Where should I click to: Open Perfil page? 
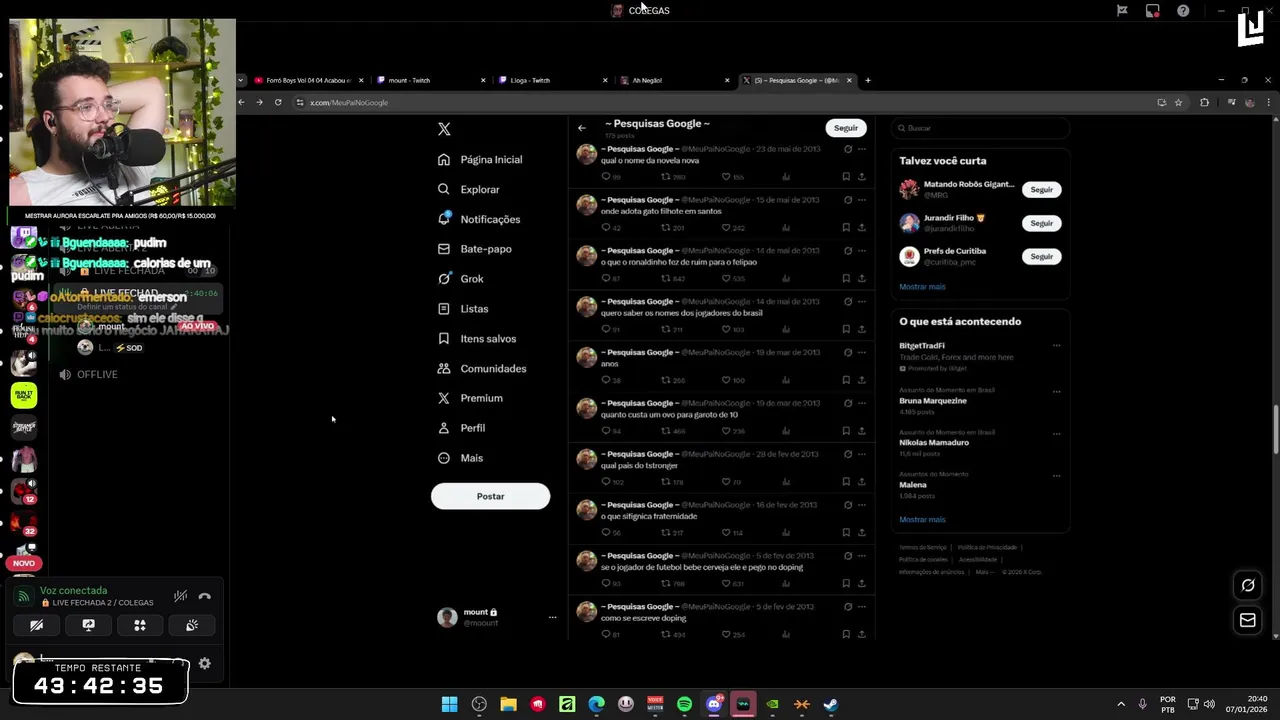click(x=461, y=428)
